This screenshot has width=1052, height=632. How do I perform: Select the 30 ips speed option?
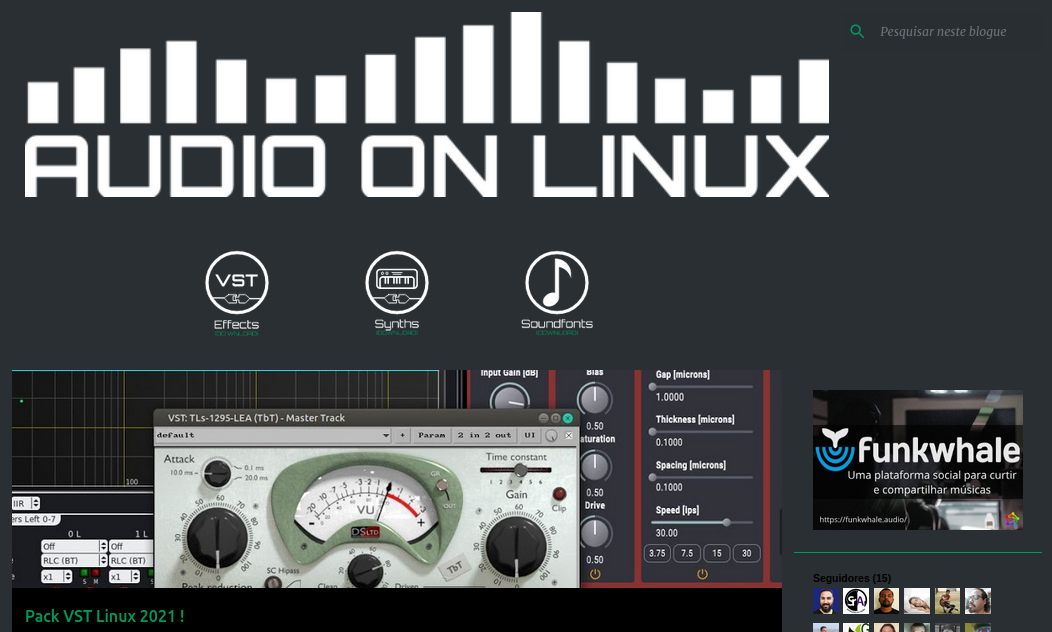(747, 554)
